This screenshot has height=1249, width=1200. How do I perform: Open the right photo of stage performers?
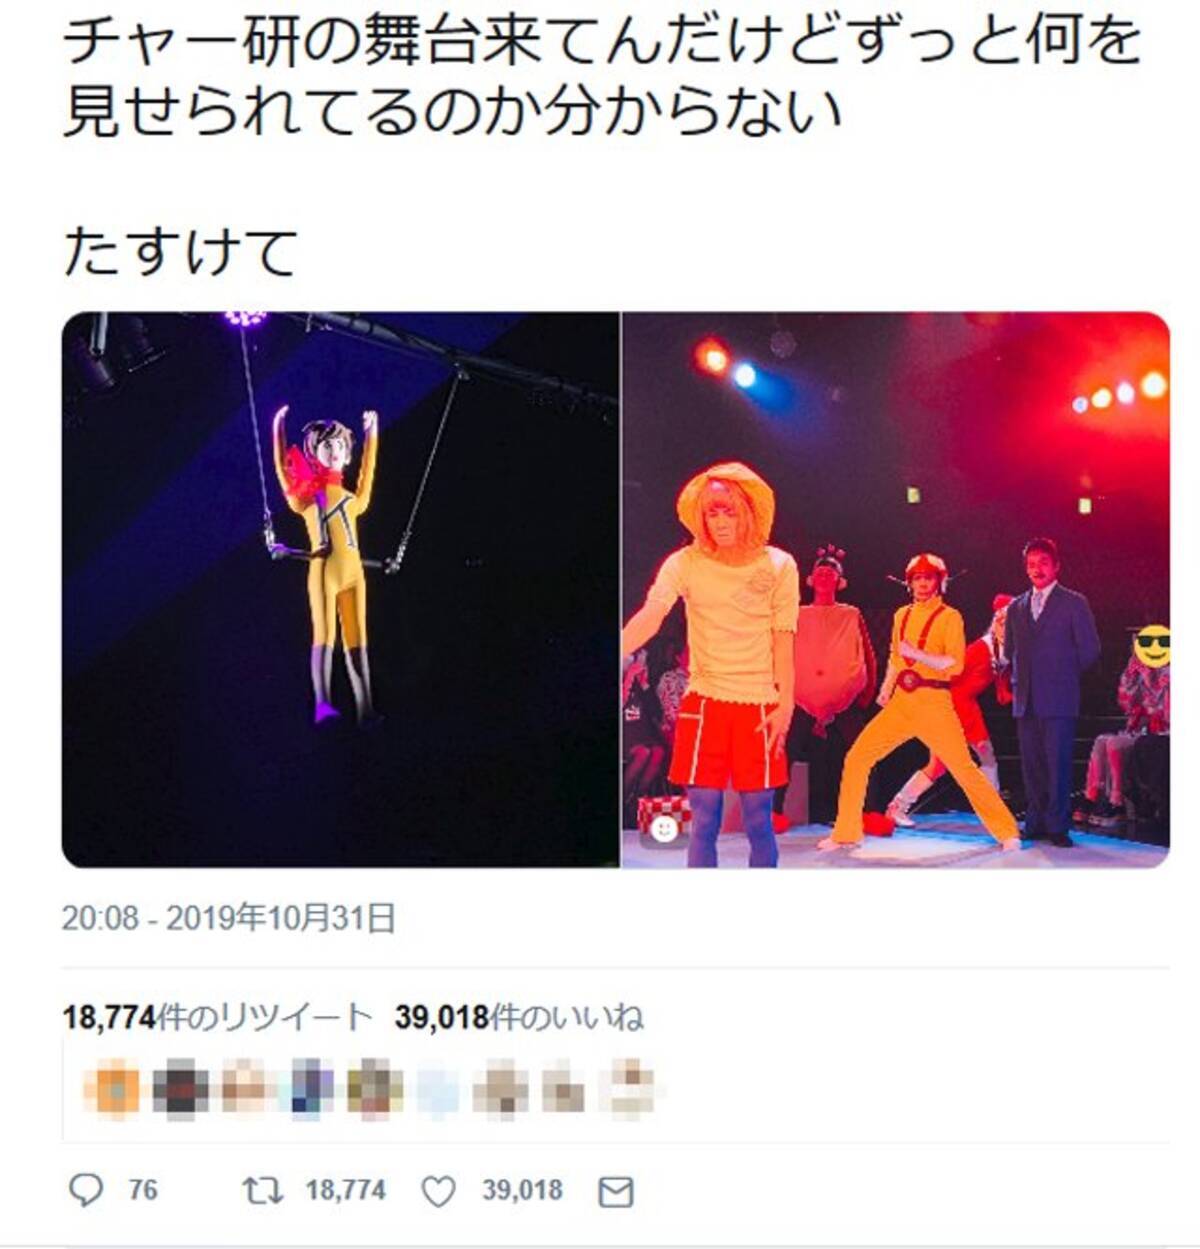tap(896, 590)
